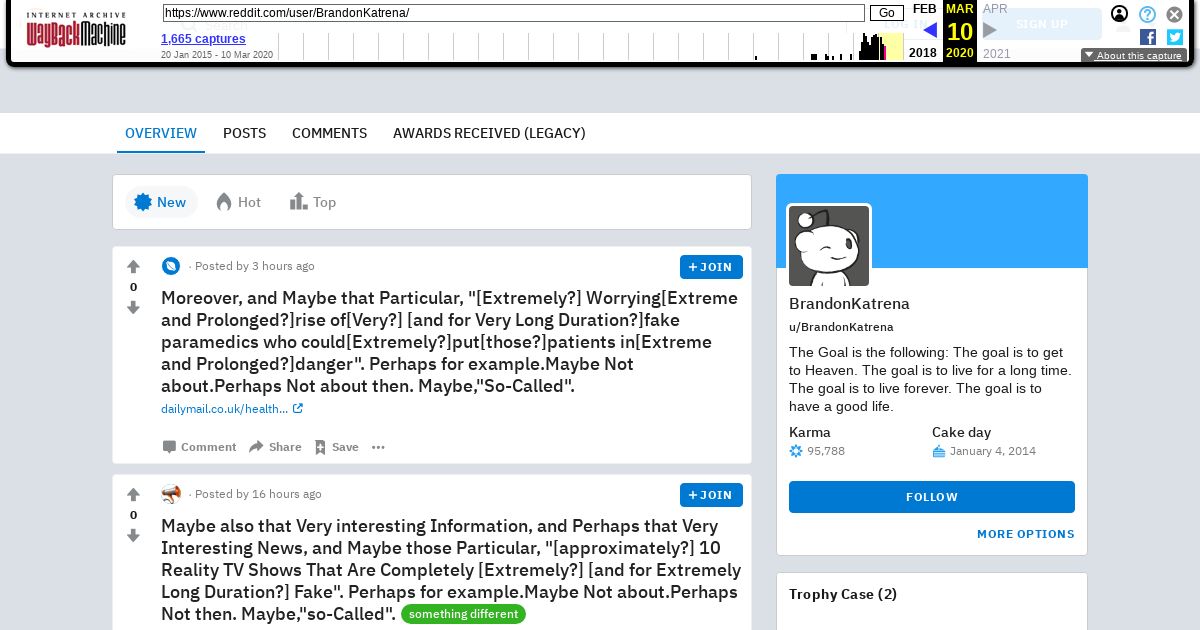1200x630 pixels.
Task: Upvote the post from 3 hours ago
Action: (133, 267)
